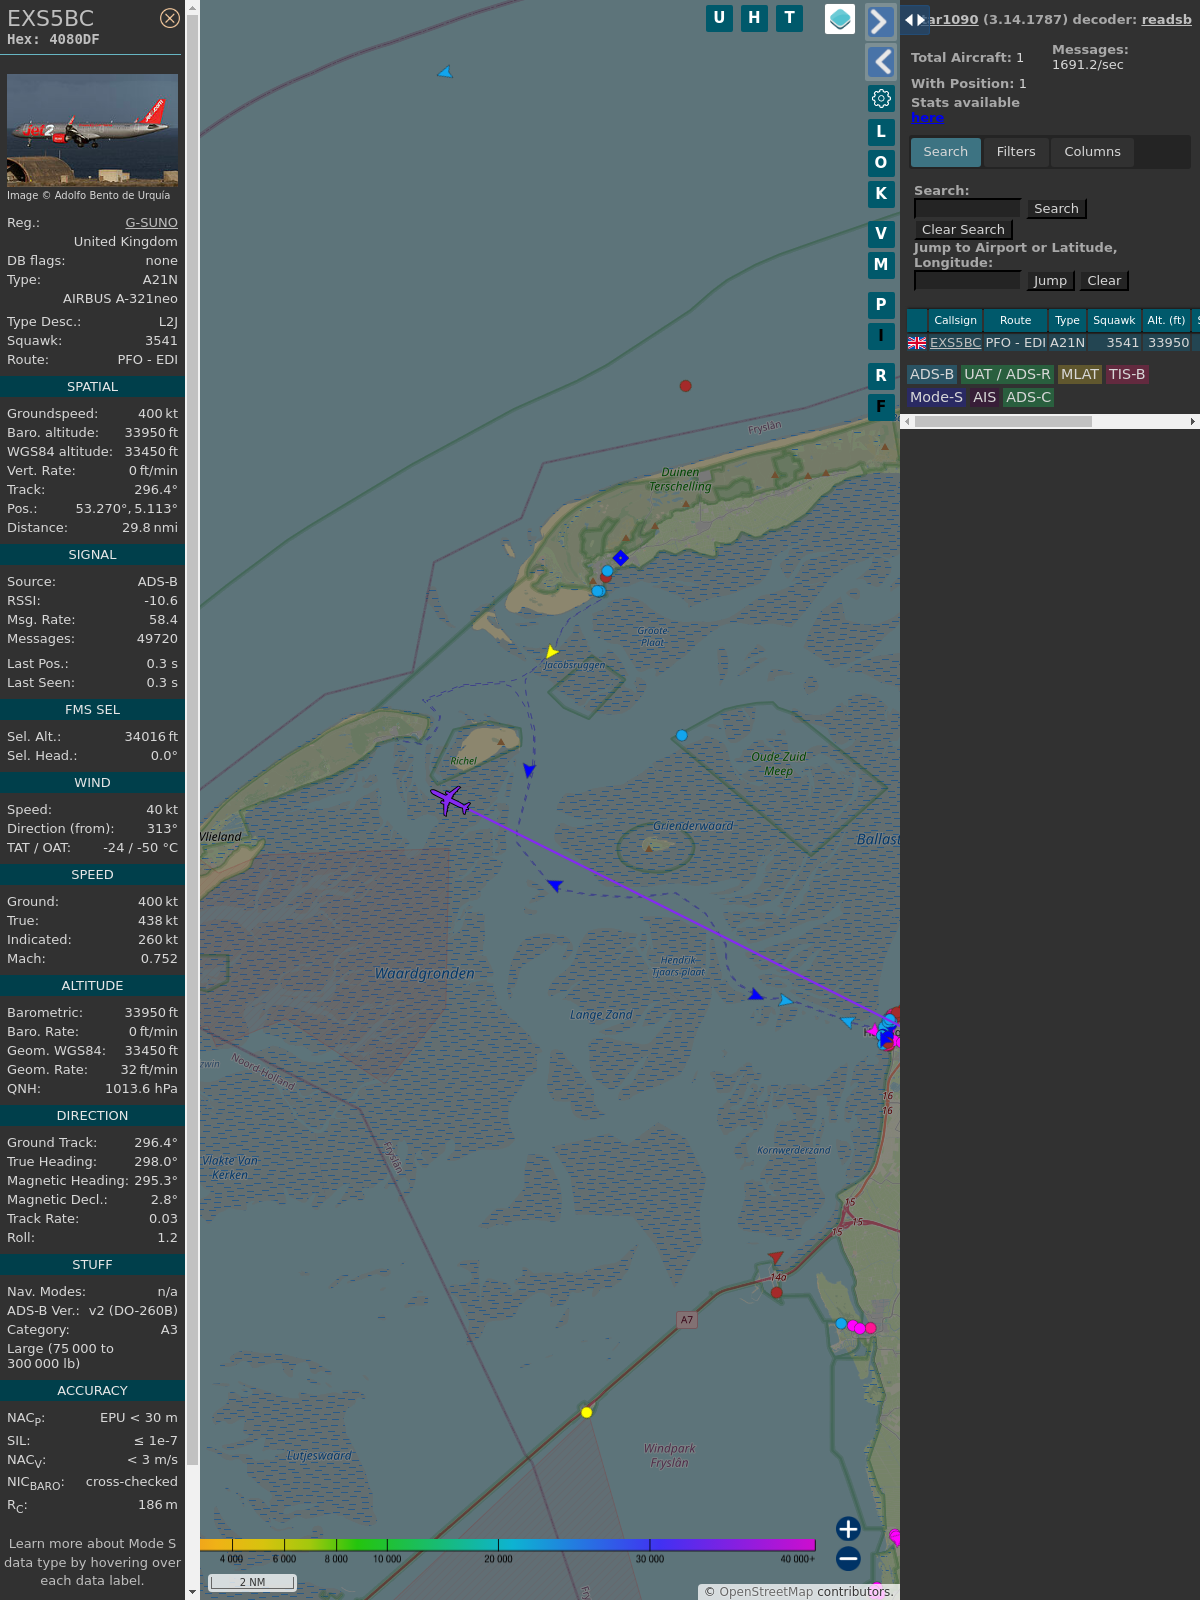
Task: Zoom out with the minus button
Action: [x=848, y=1558]
